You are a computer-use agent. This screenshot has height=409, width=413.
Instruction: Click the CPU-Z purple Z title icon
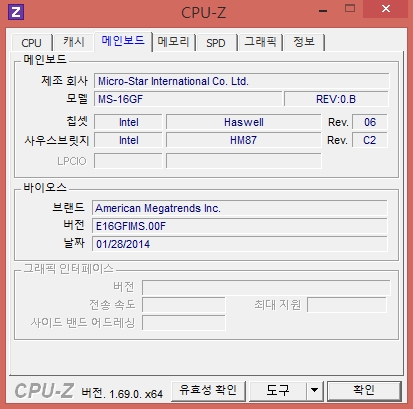[16, 12]
